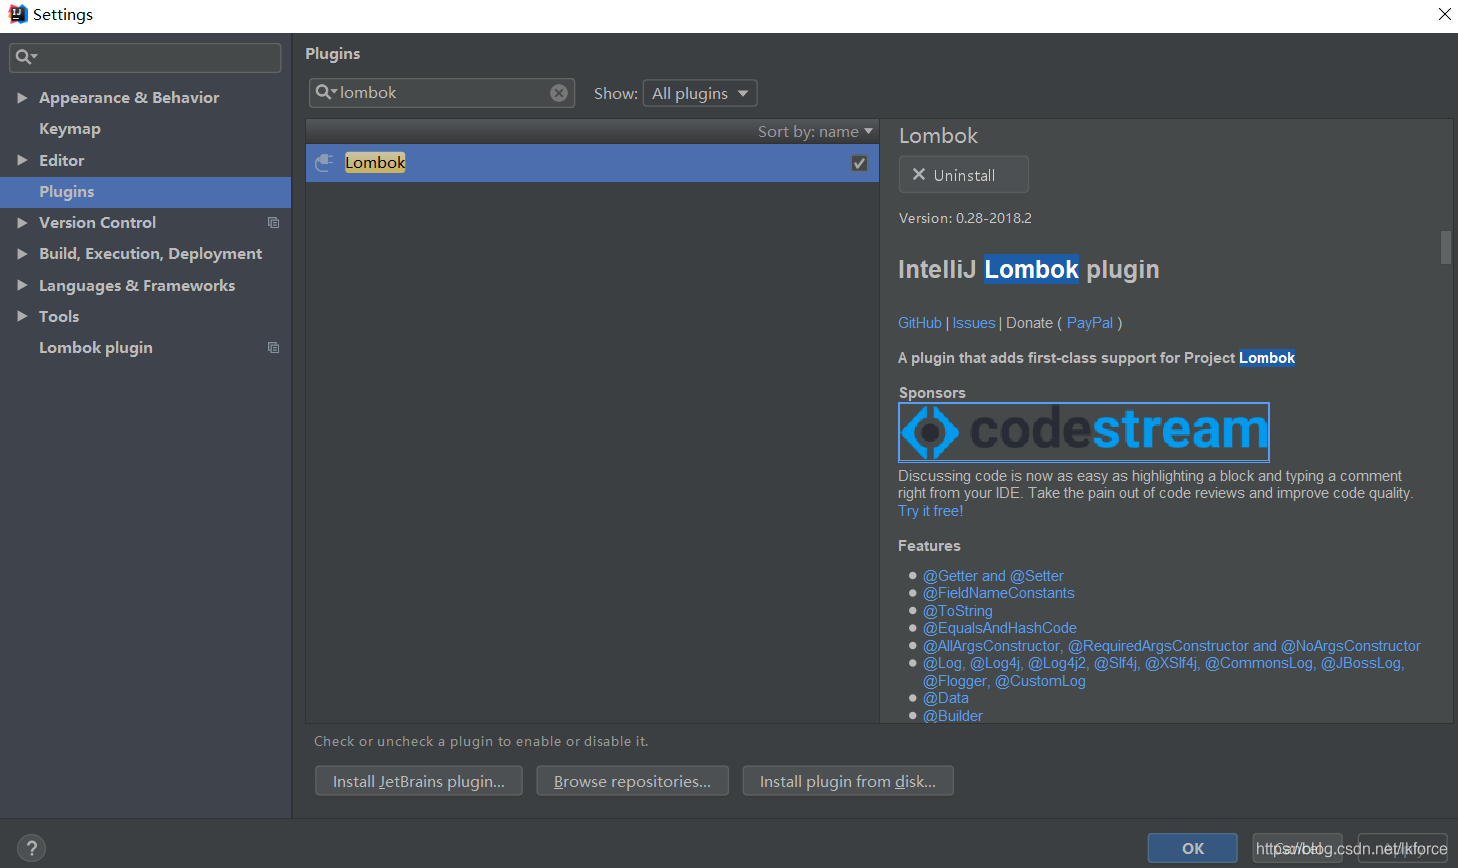
Task: Open the @Flogger link
Action: pos(956,681)
